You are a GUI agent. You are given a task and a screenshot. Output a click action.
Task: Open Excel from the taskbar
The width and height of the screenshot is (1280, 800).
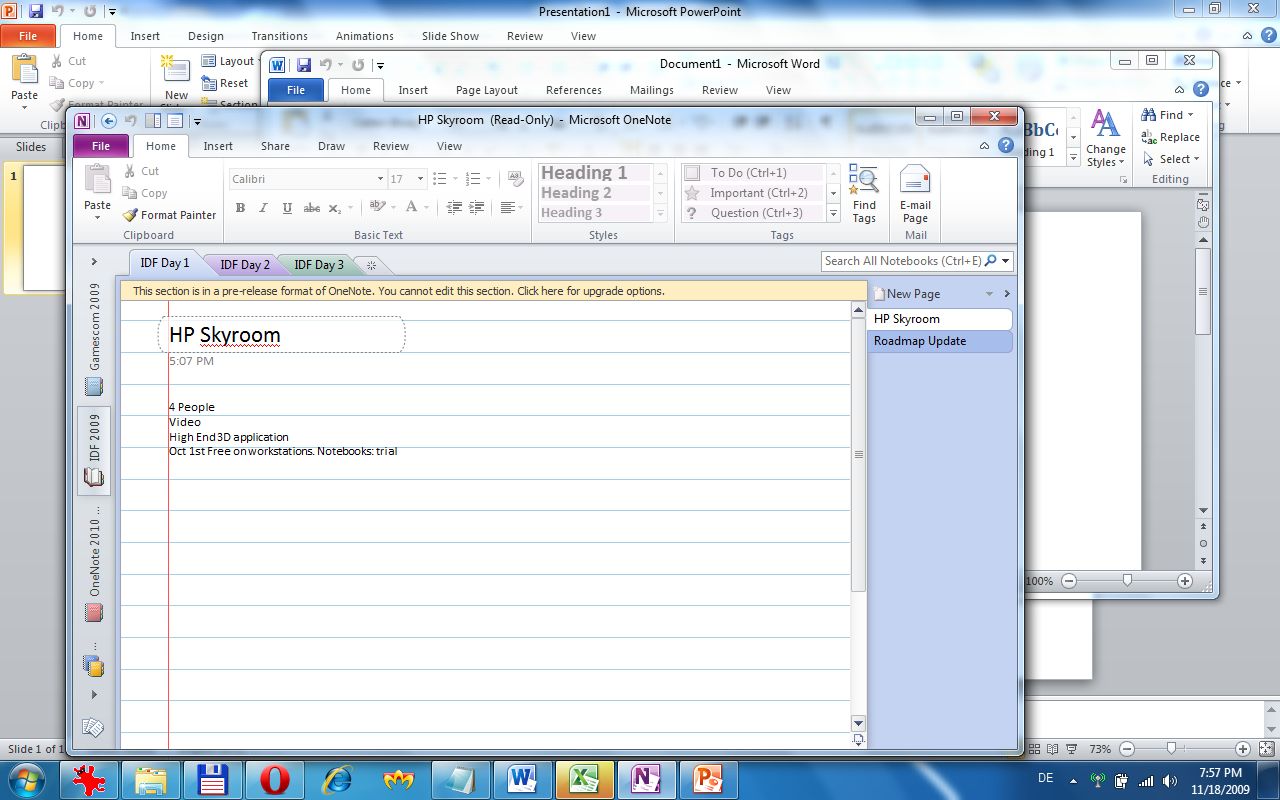[584, 778]
